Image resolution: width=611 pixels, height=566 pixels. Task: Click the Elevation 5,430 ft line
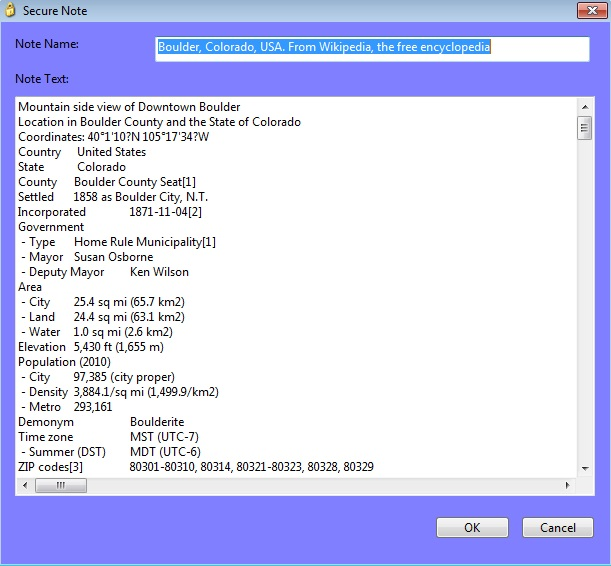point(90,347)
